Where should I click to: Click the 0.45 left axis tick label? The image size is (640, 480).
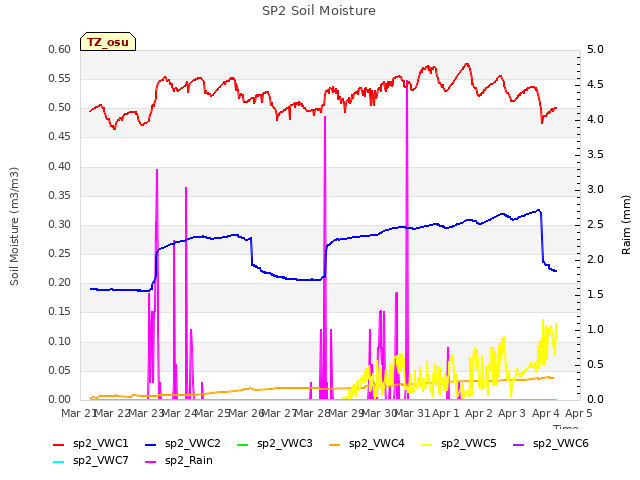pyautogui.click(x=60, y=137)
